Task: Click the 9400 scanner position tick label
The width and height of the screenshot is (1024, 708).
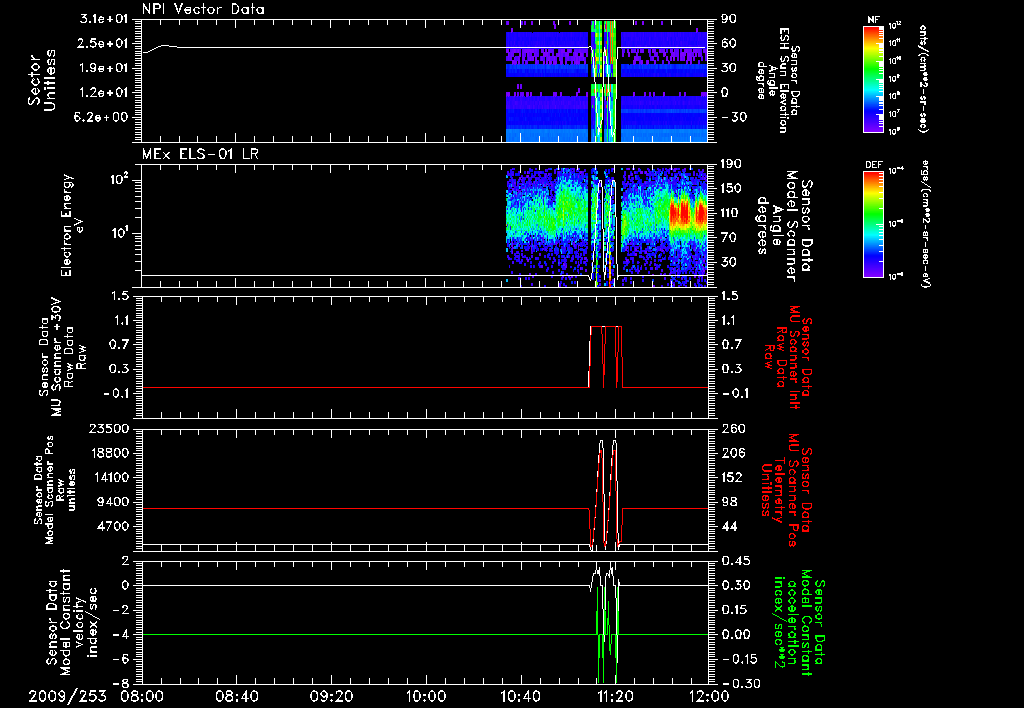Action: (x=112, y=502)
